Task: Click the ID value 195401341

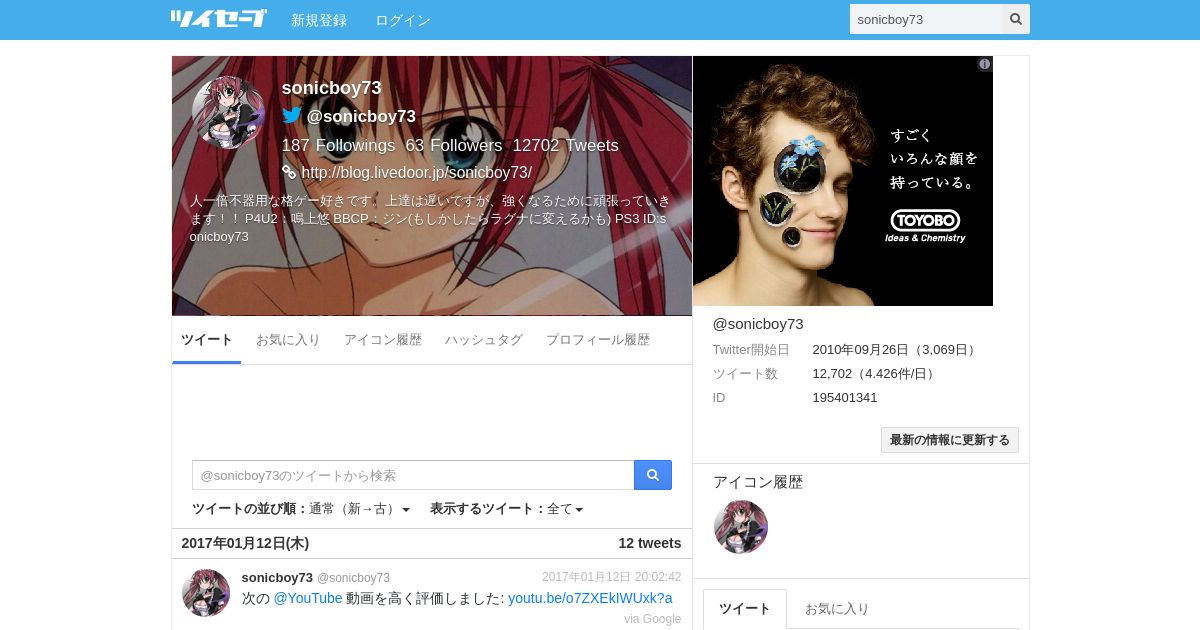Action: (x=845, y=398)
